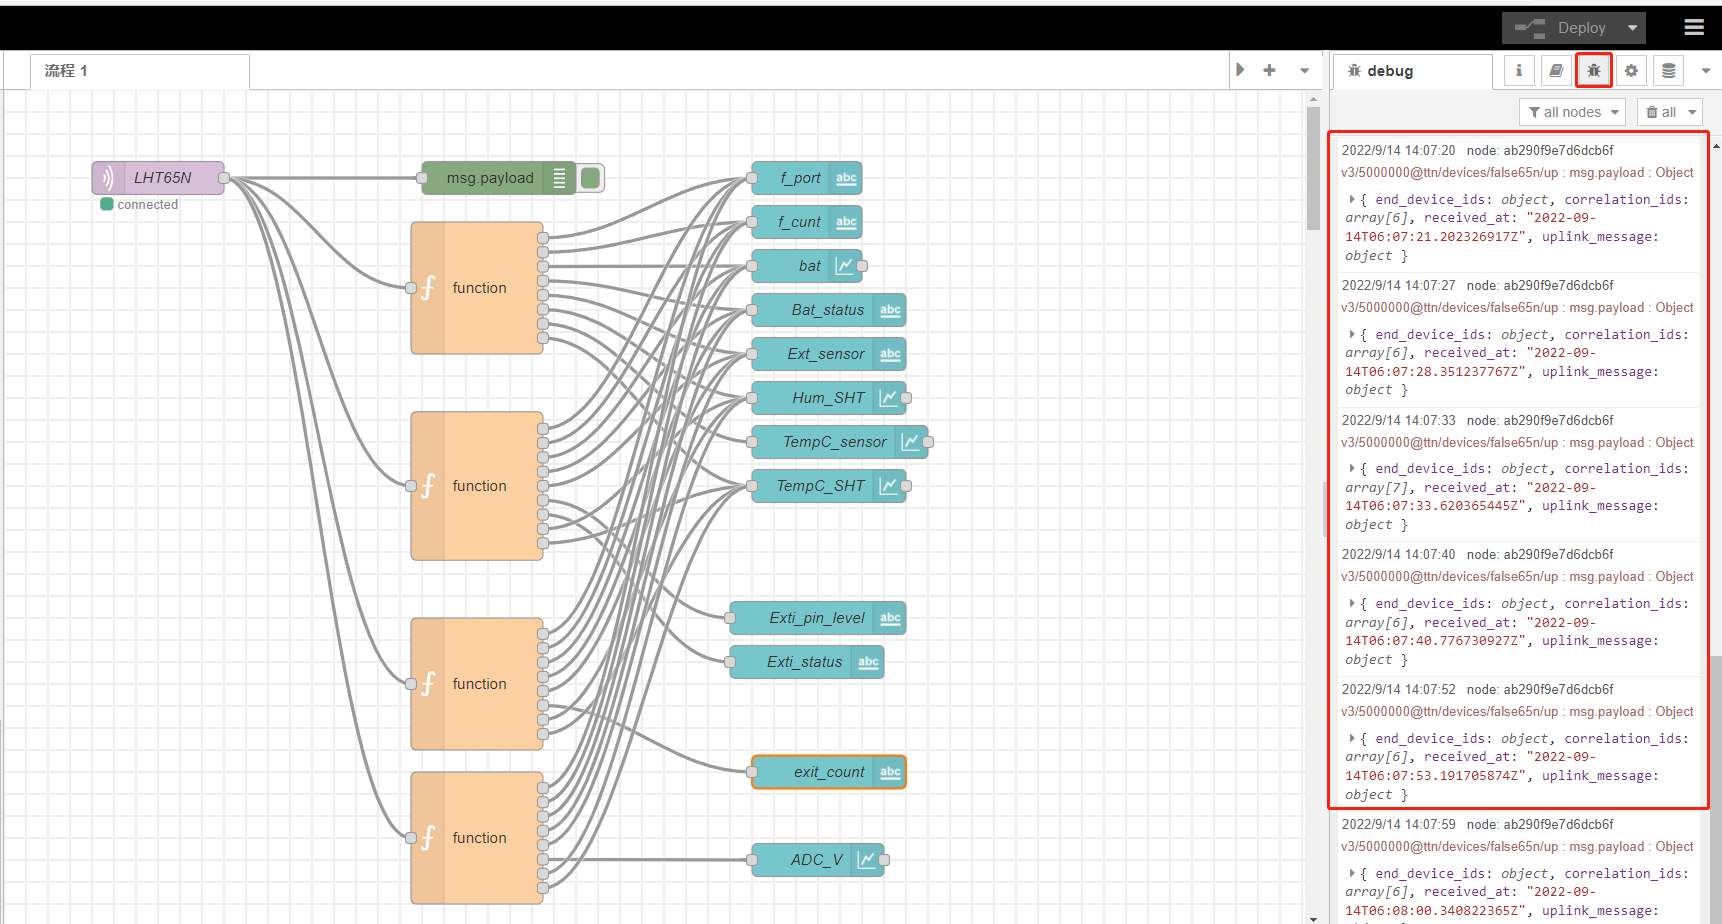Click 'msg.payload : Object' in 14:07:40 message

tap(1632, 577)
